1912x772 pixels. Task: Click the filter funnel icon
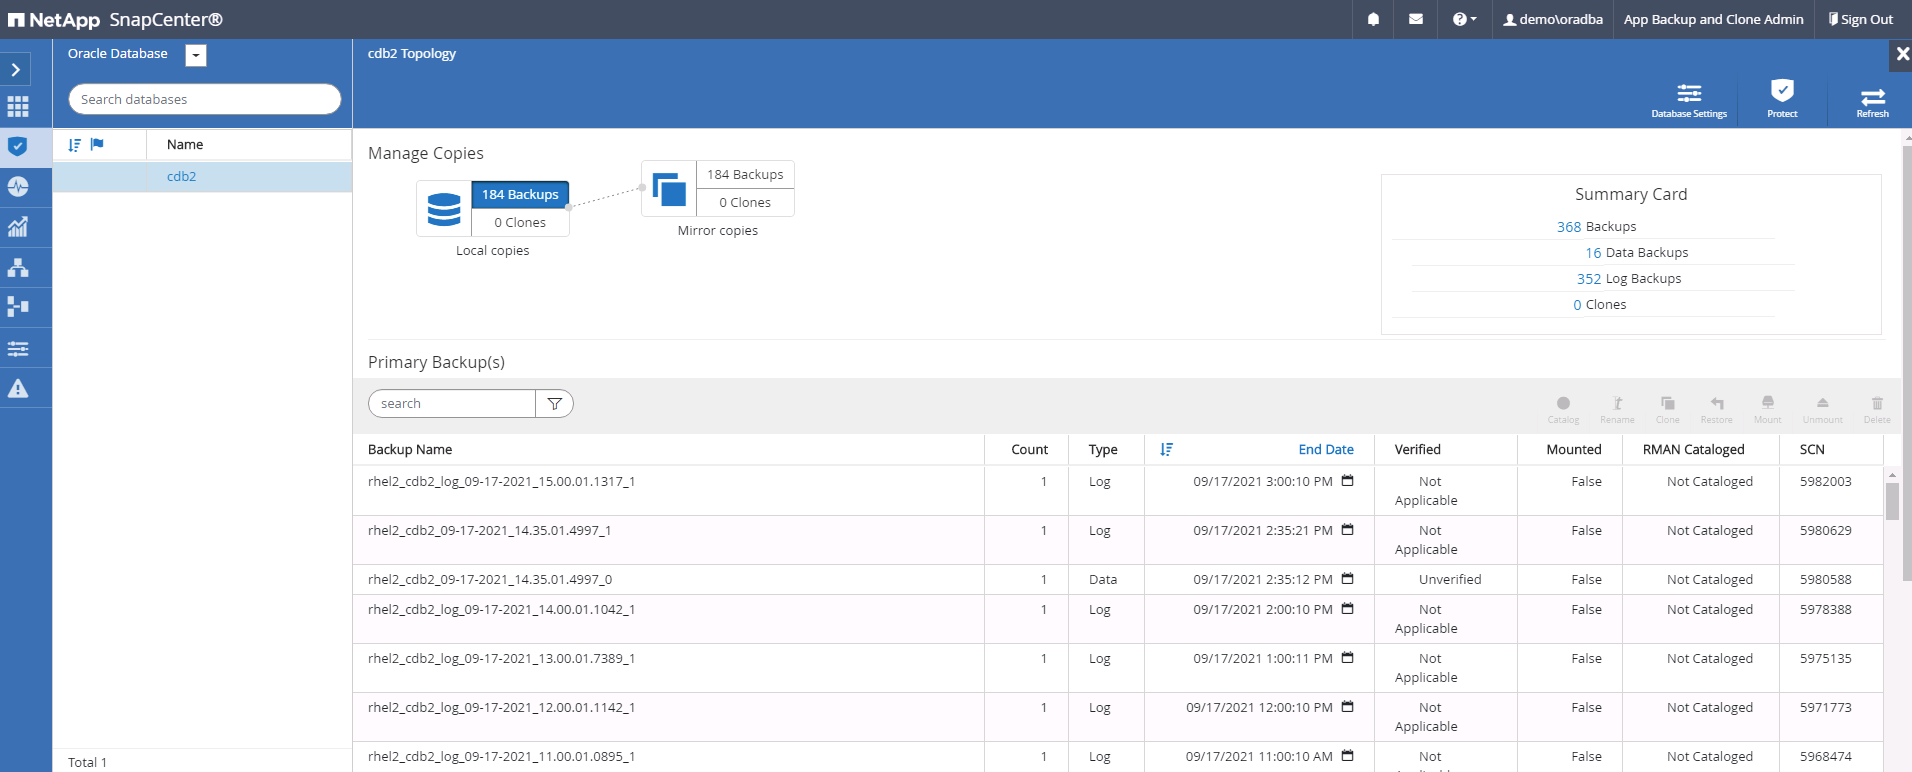click(x=554, y=404)
